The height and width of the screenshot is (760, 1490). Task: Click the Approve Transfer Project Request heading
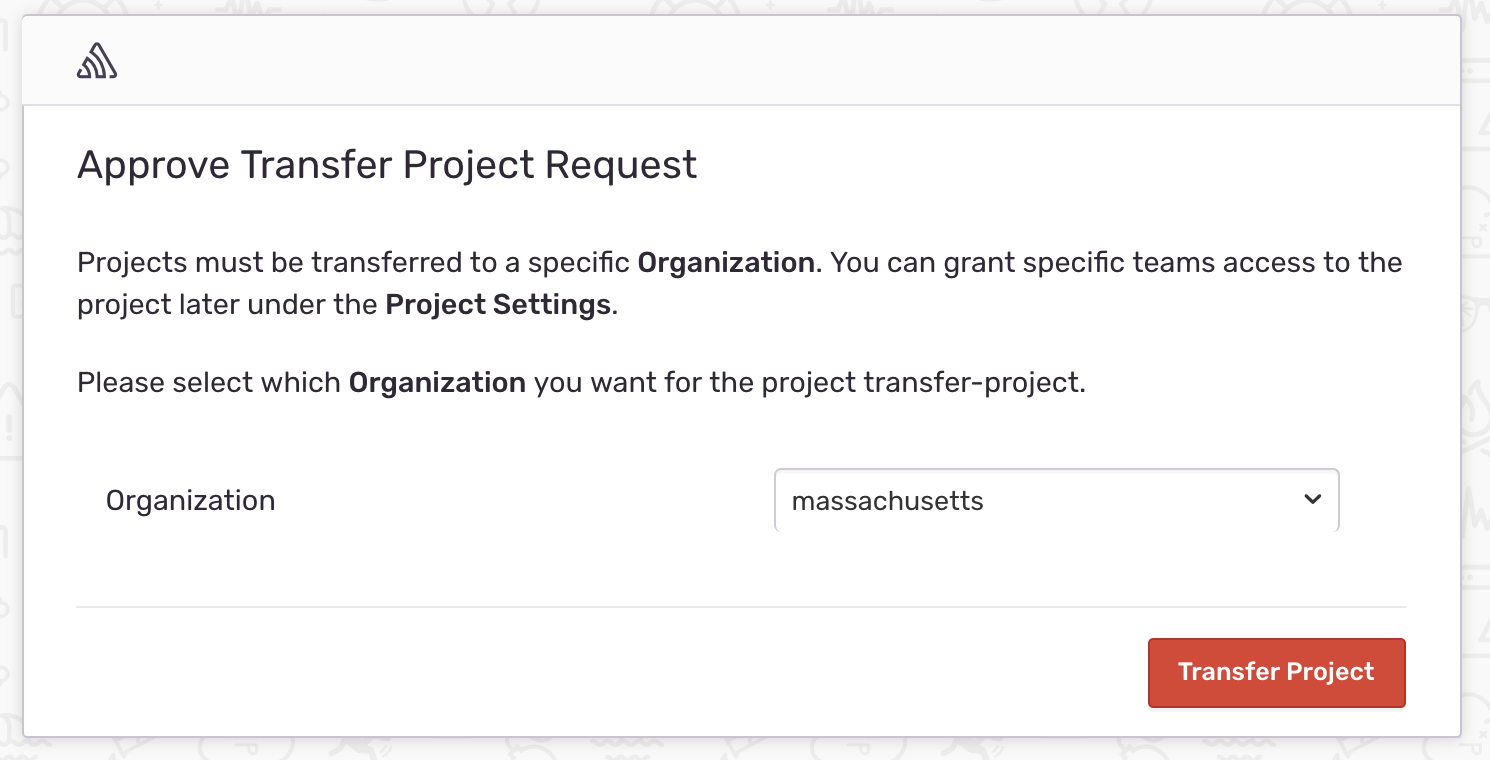(x=387, y=164)
